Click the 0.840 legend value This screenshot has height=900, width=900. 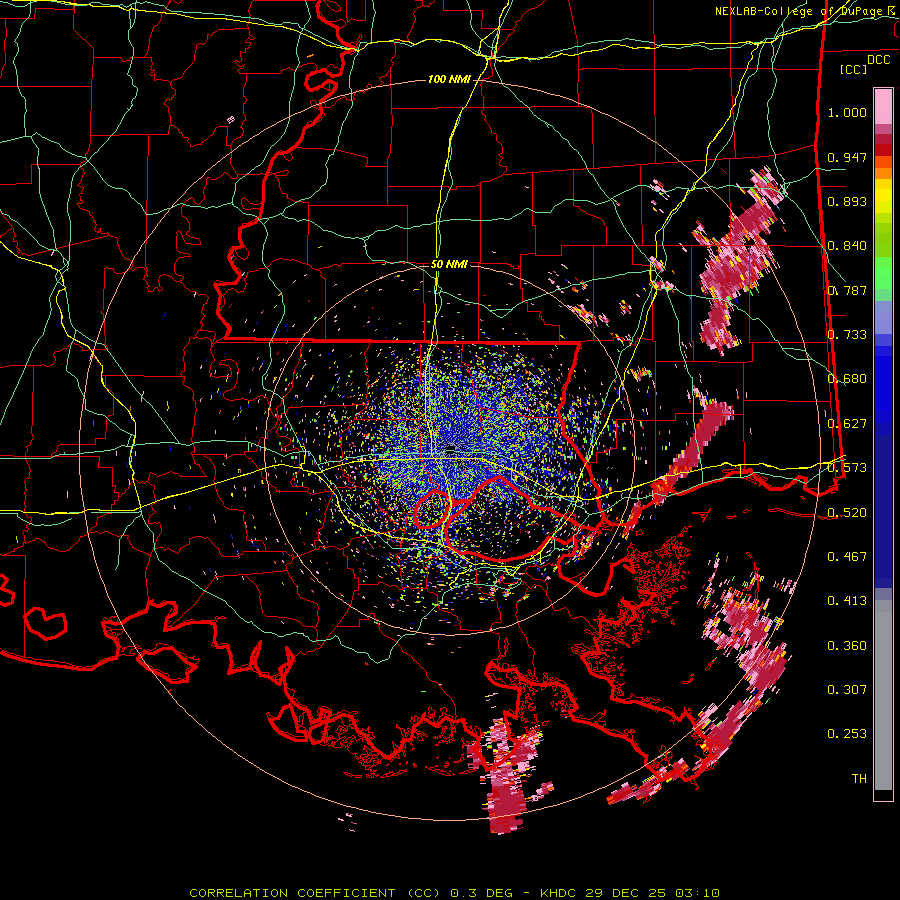tap(847, 246)
